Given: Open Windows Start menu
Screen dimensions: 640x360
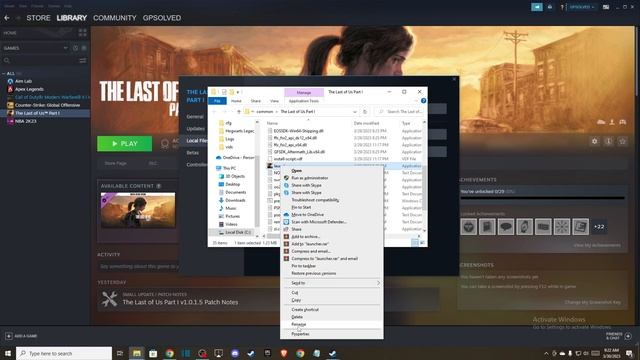Looking at the screenshot, I should [x=7, y=353].
